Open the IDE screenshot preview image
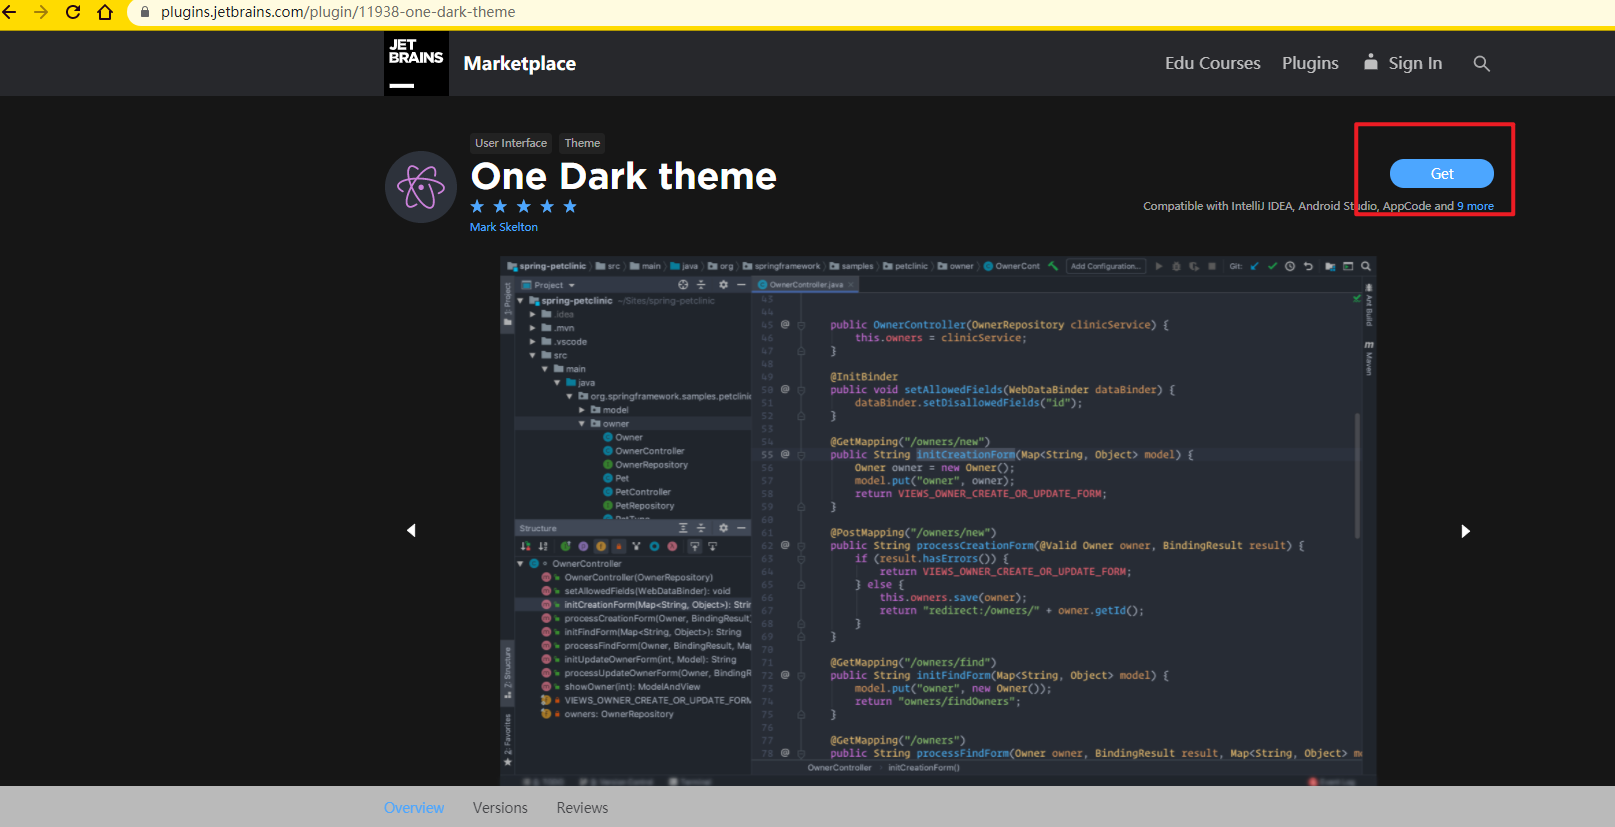Image resolution: width=1615 pixels, height=827 pixels. (938, 521)
